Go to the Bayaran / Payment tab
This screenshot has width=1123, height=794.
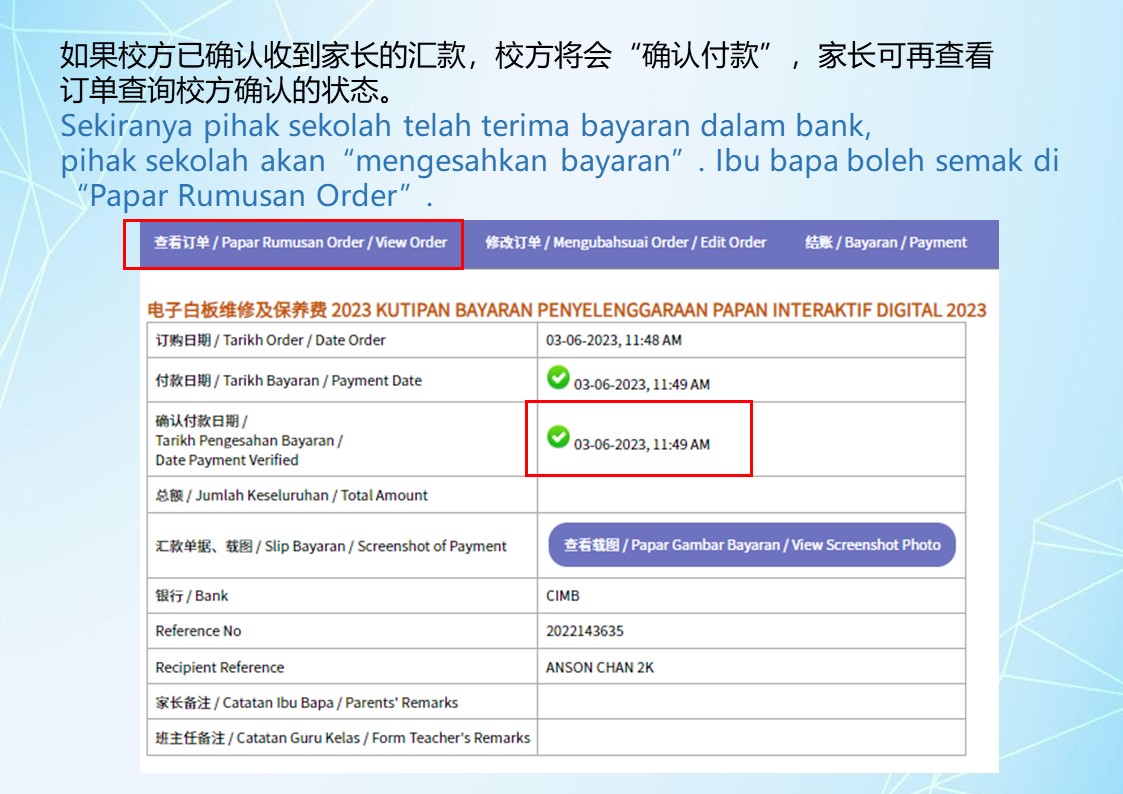(x=886, y=243)
